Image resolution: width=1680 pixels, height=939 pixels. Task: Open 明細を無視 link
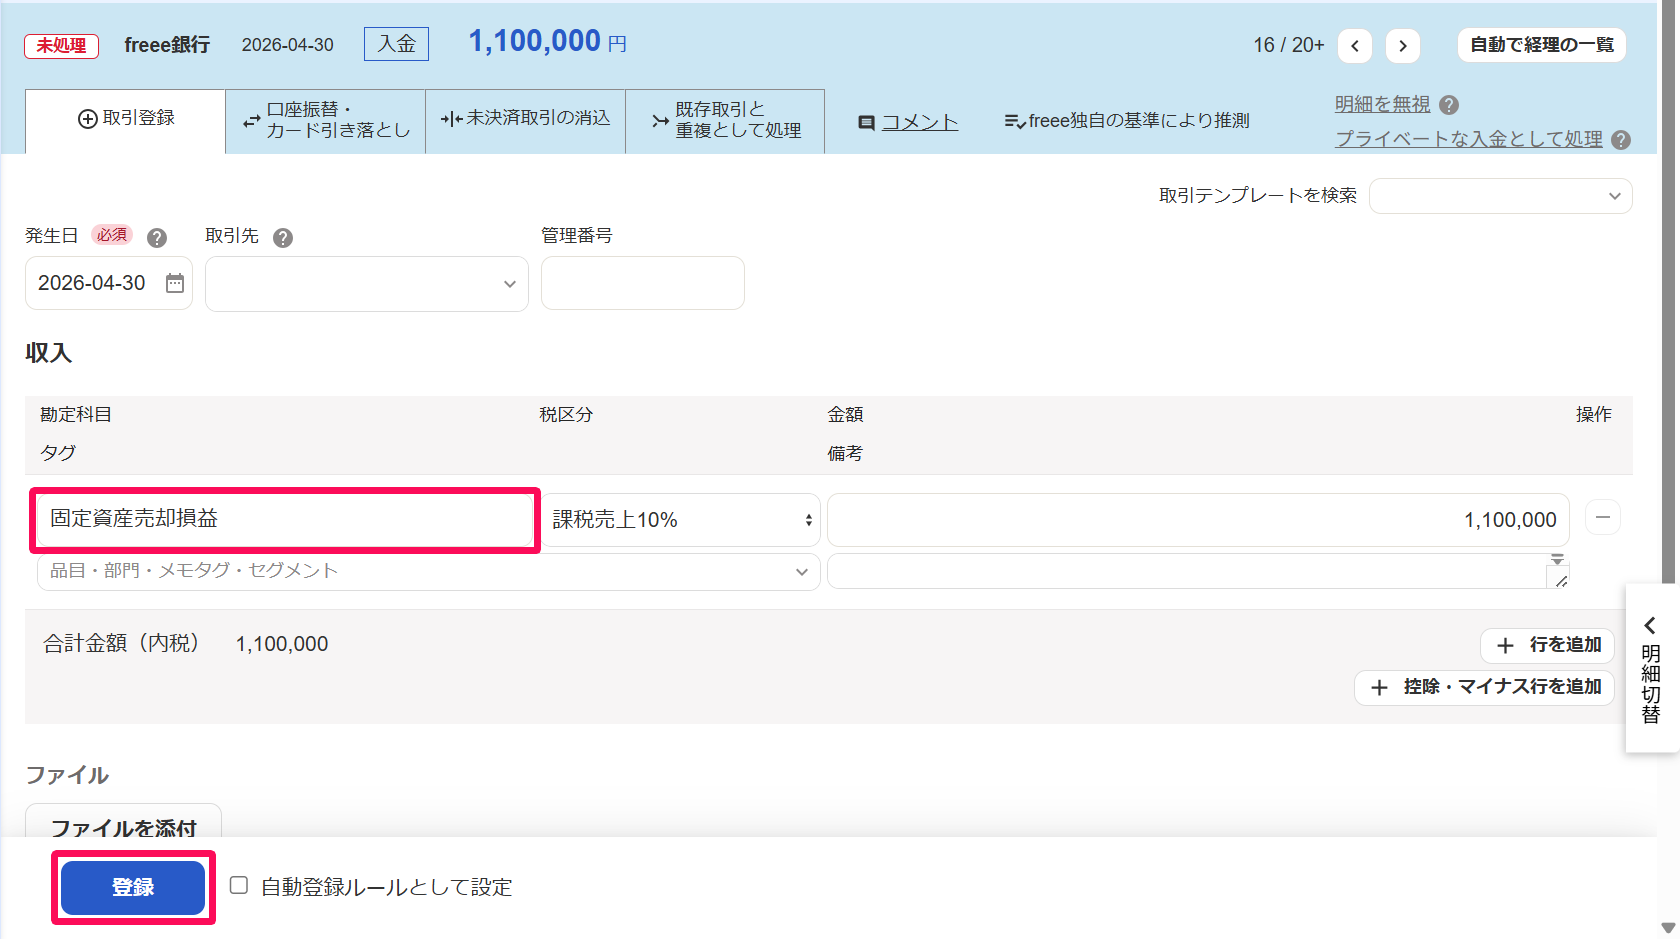pos(1382,104)
